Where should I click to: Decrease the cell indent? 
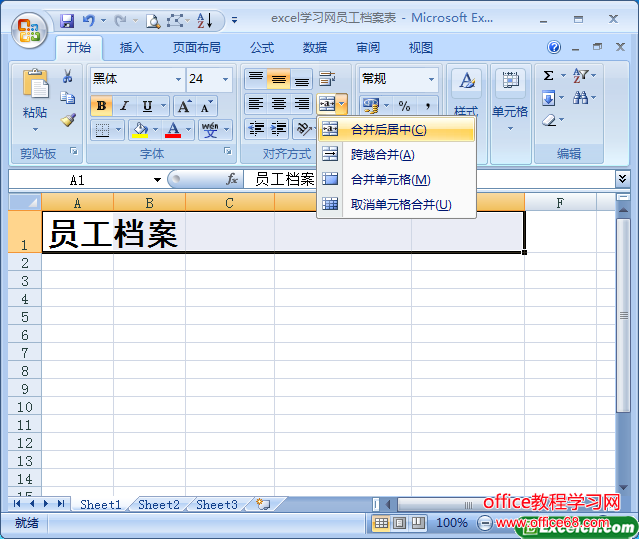[x=256, y=129]
